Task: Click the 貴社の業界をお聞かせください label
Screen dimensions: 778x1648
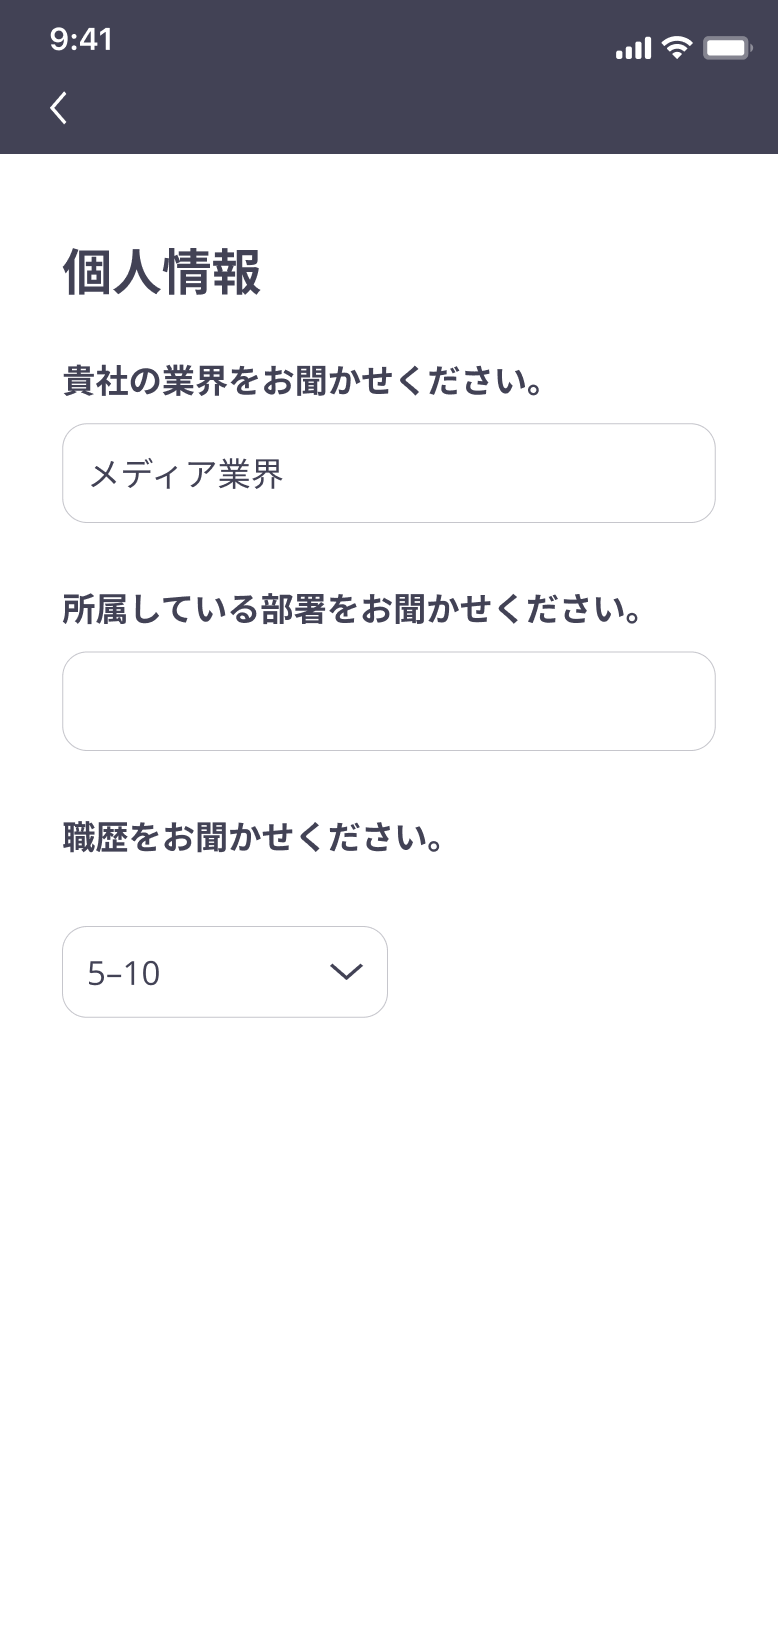Action: pos(303,381)
